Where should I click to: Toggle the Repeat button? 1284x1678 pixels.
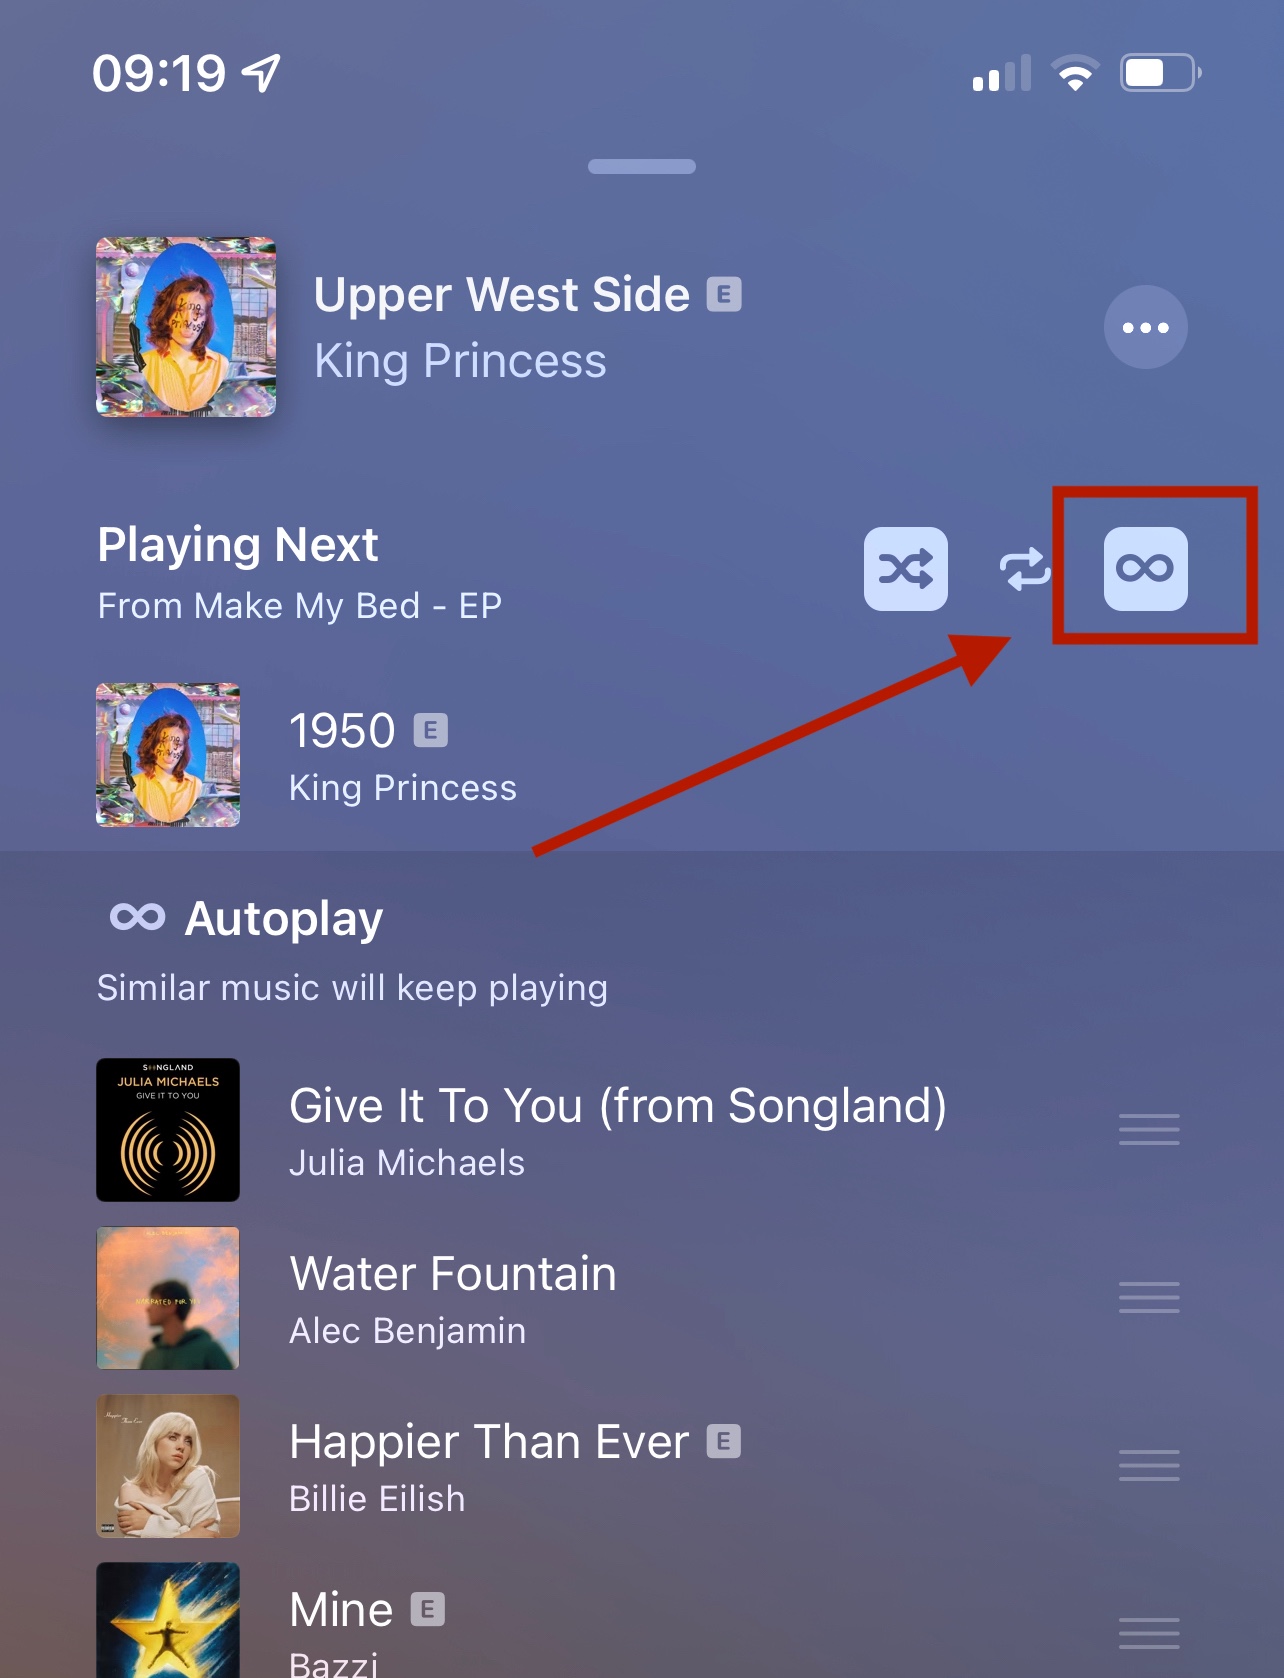pos(1025,569)
